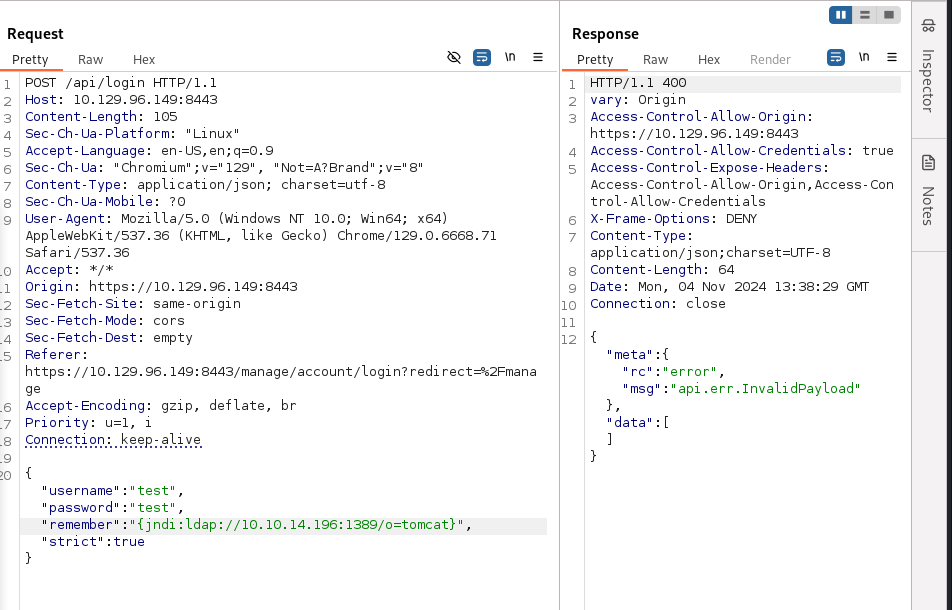The width and height of the screenshot is (952, 610).
Task: Click the POST /api/login request line
Action: tap(121, 83)
